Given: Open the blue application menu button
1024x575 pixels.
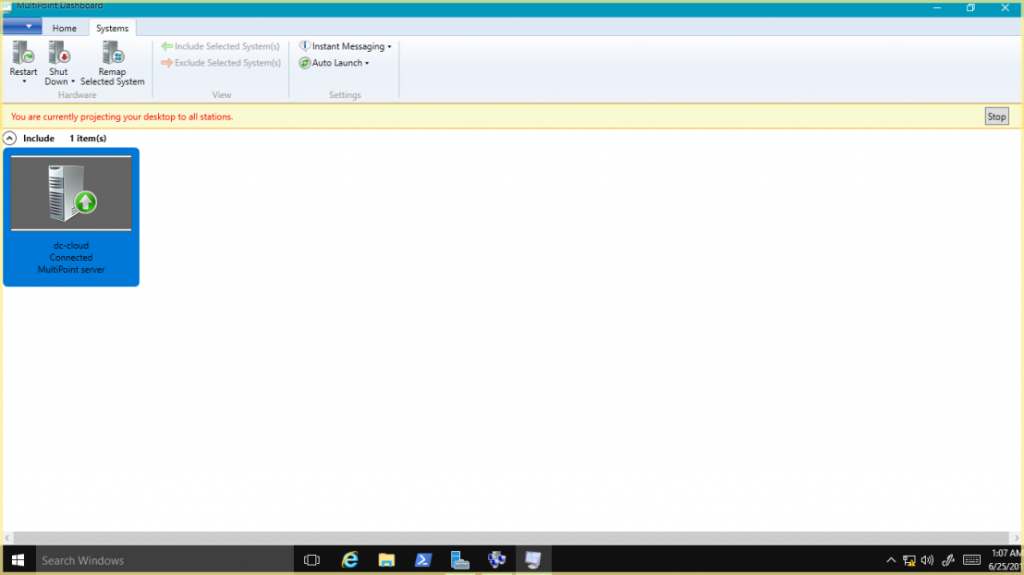Looking at the screenshot, I should click(22, 26).
